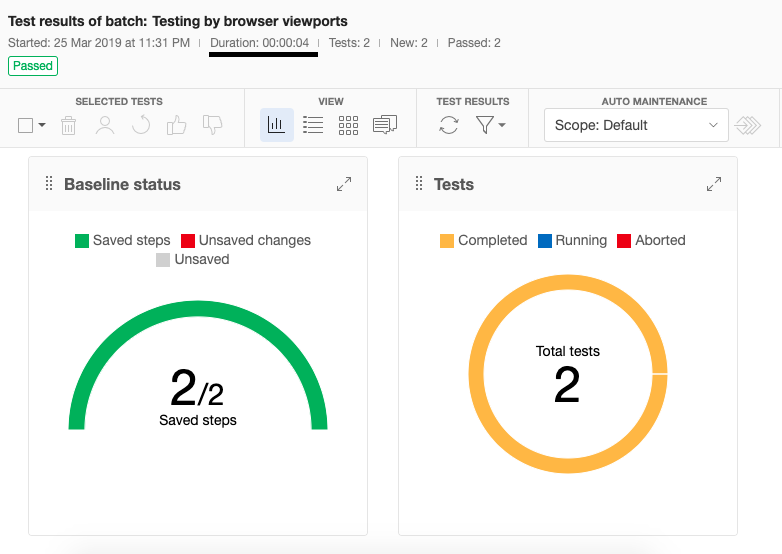Image resolution: width=782 pixels, height=554 pixels.
Task: Click the drag handle of Tests panel
Action: click(419, 184)
